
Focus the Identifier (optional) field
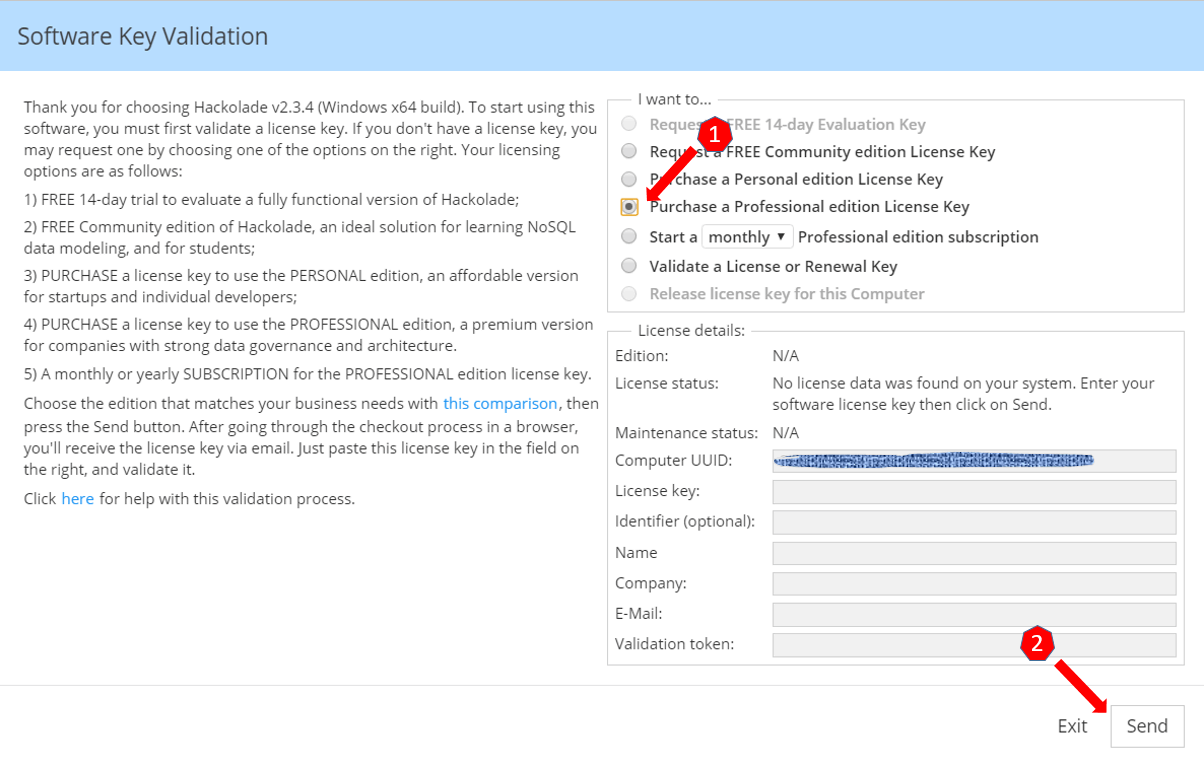pyautogui.click(x=973, y=522)
